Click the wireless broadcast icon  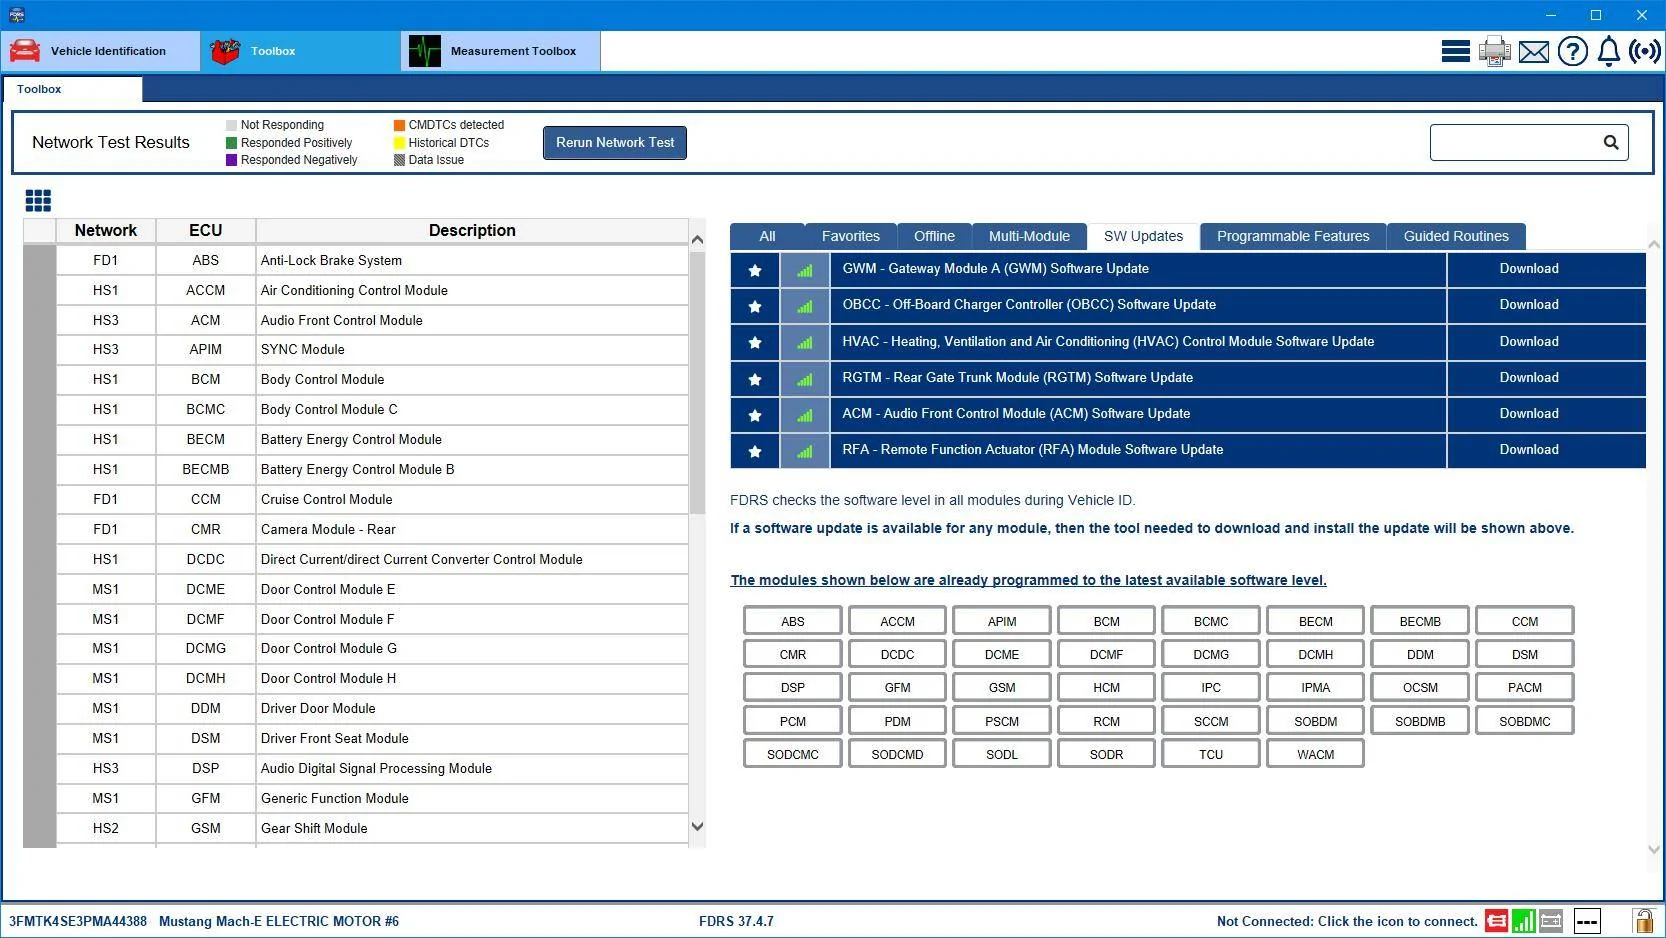[1645, 51]
